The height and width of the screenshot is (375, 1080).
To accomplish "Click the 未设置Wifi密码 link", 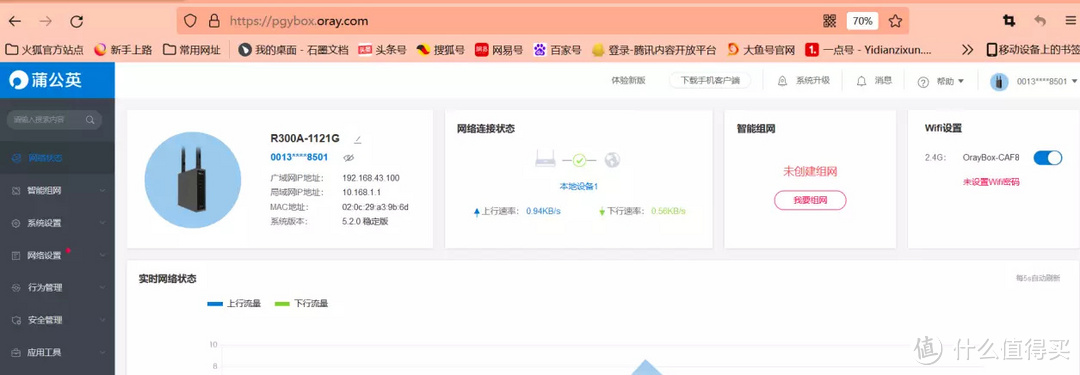I will tap(990, 182).
